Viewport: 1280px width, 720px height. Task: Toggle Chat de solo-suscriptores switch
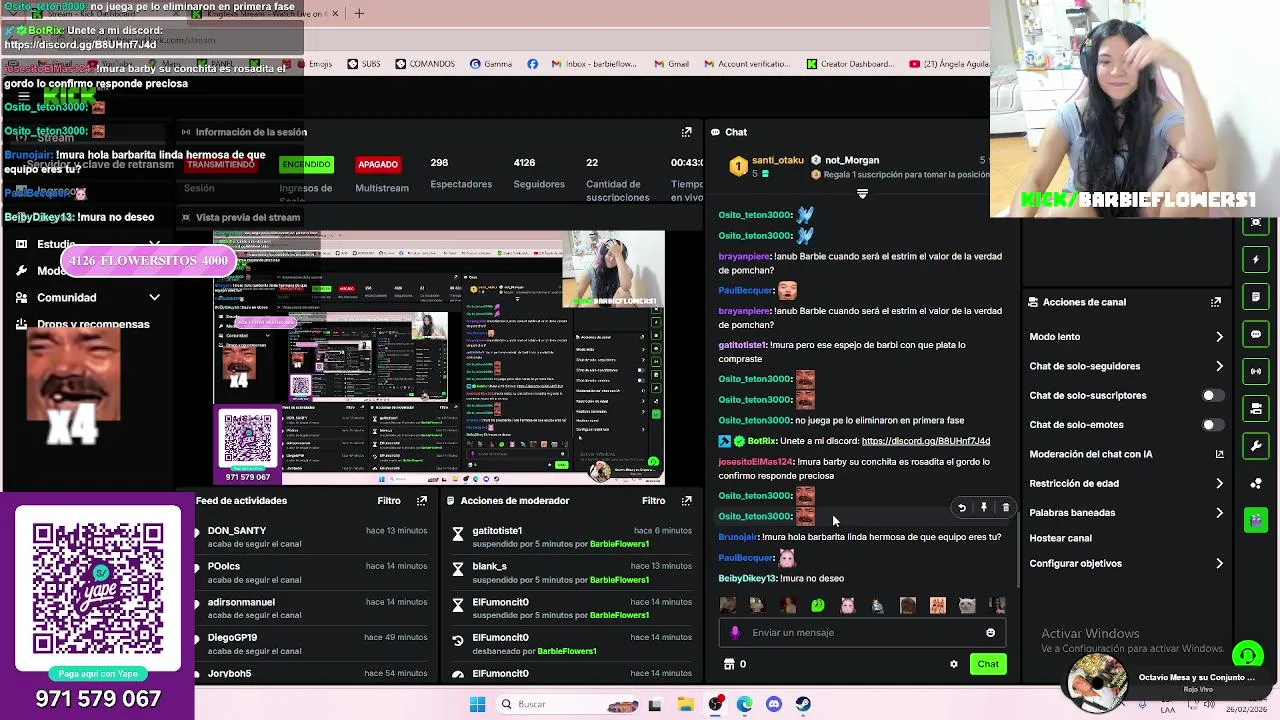coord(1212,395)
